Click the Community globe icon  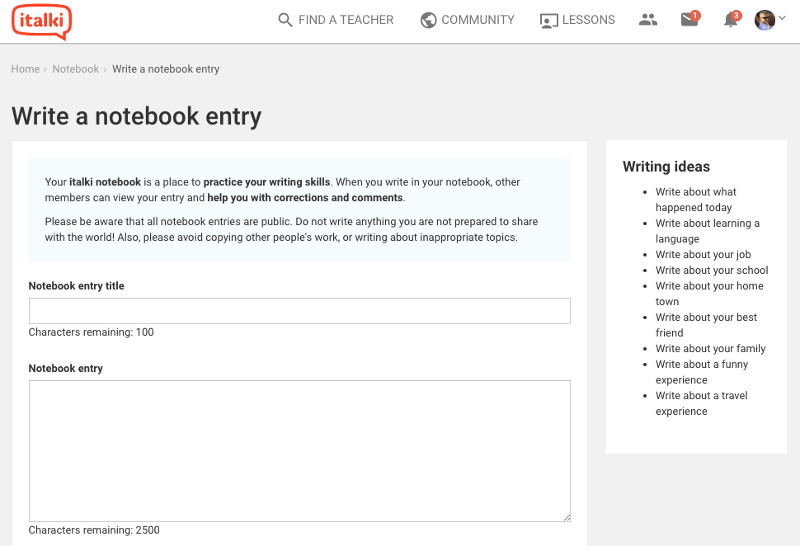click(x=428, y=20)
